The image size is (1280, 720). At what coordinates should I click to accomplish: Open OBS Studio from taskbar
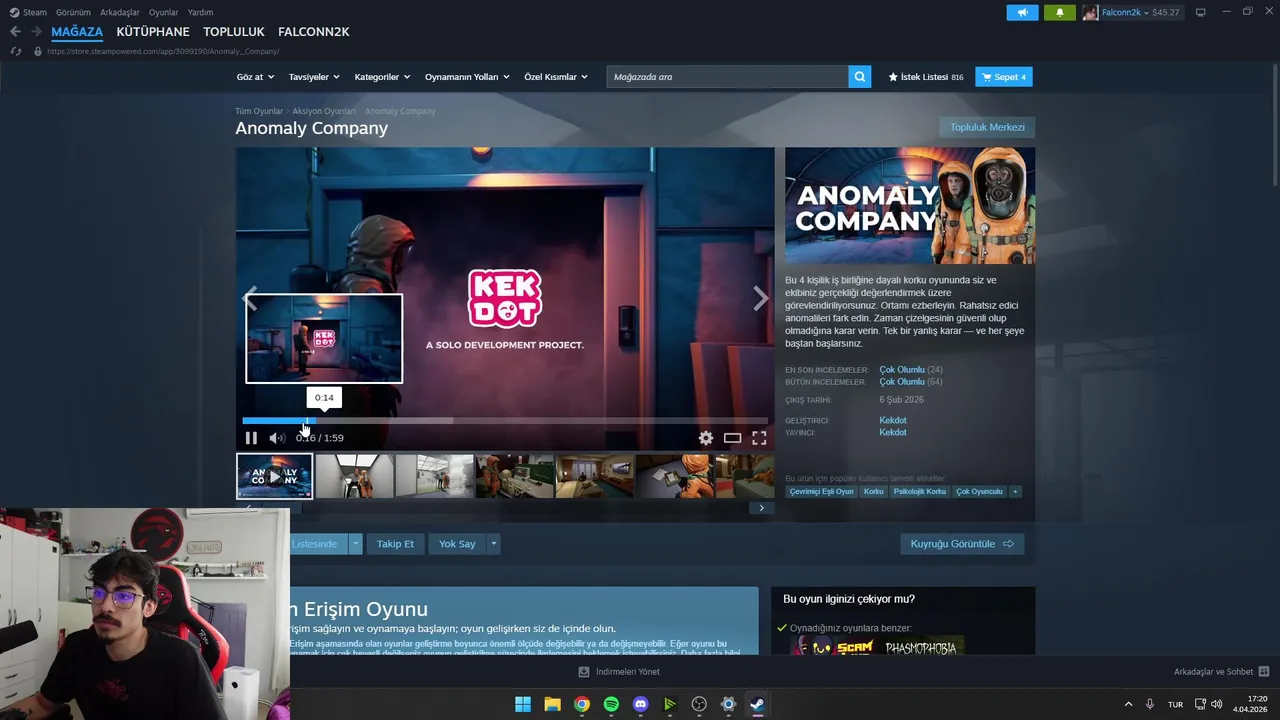pos(699,704)
